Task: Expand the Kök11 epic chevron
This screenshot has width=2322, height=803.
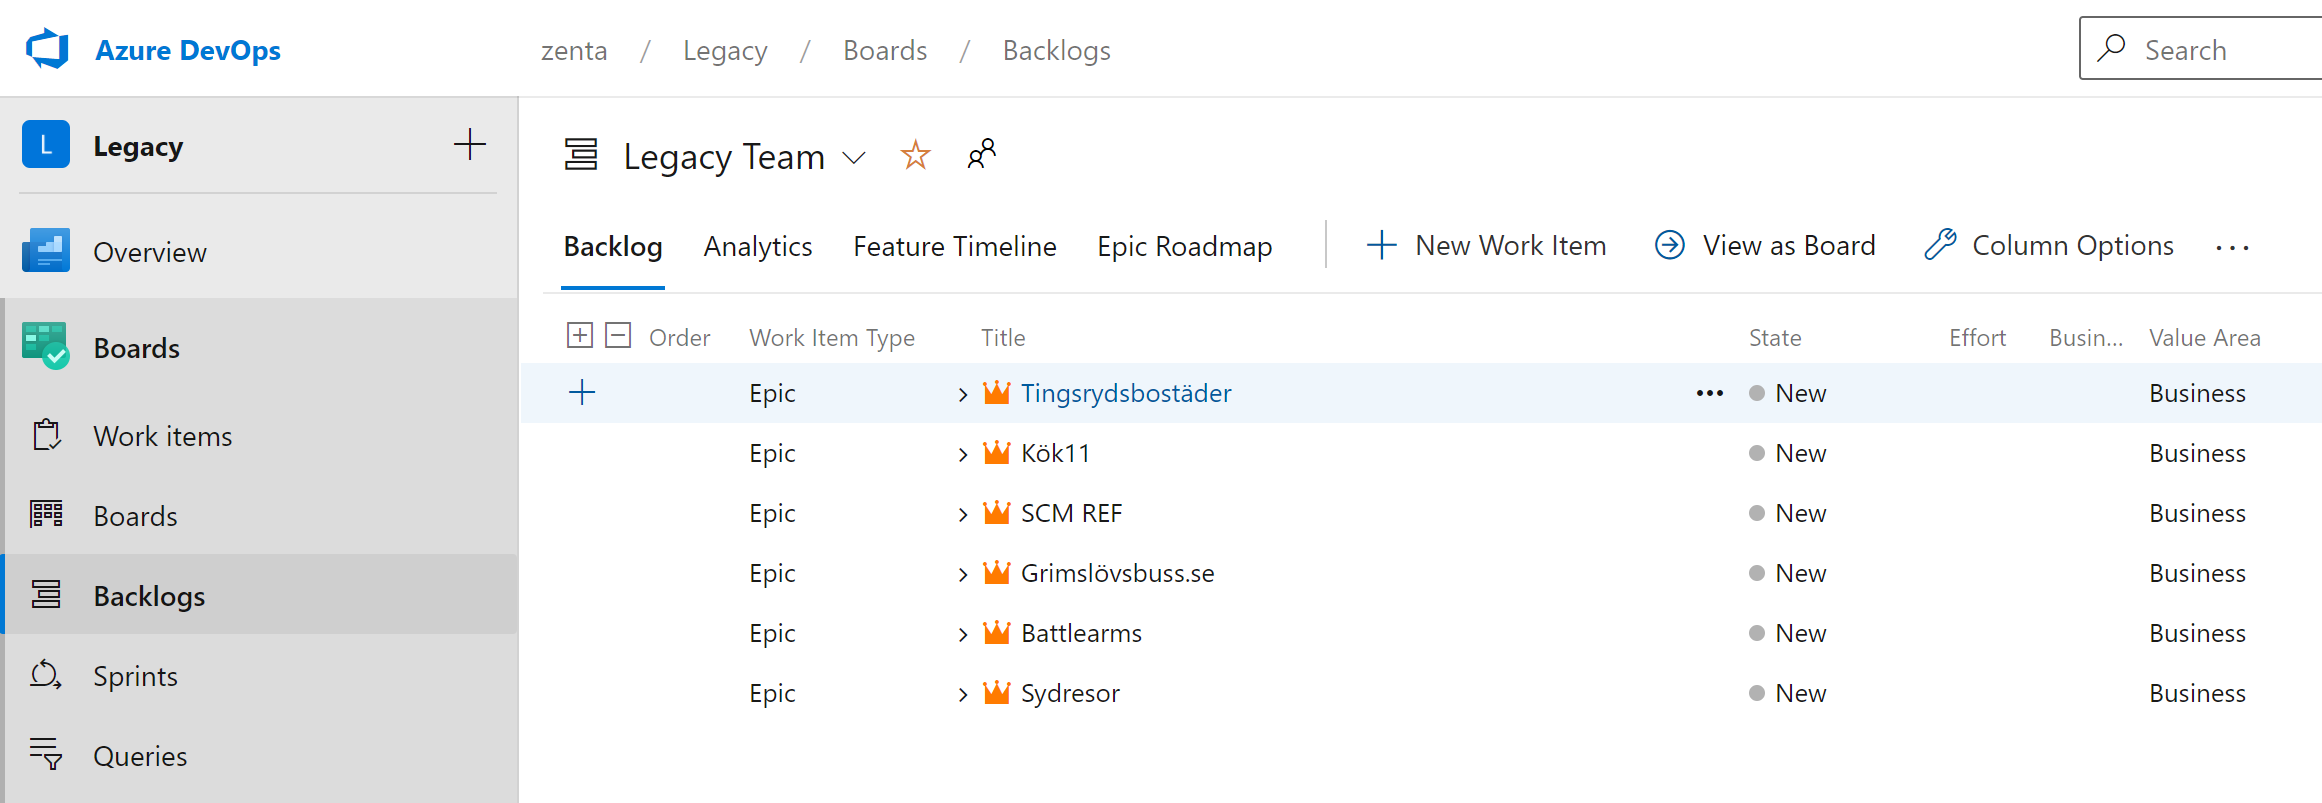Action: point(963,454)
